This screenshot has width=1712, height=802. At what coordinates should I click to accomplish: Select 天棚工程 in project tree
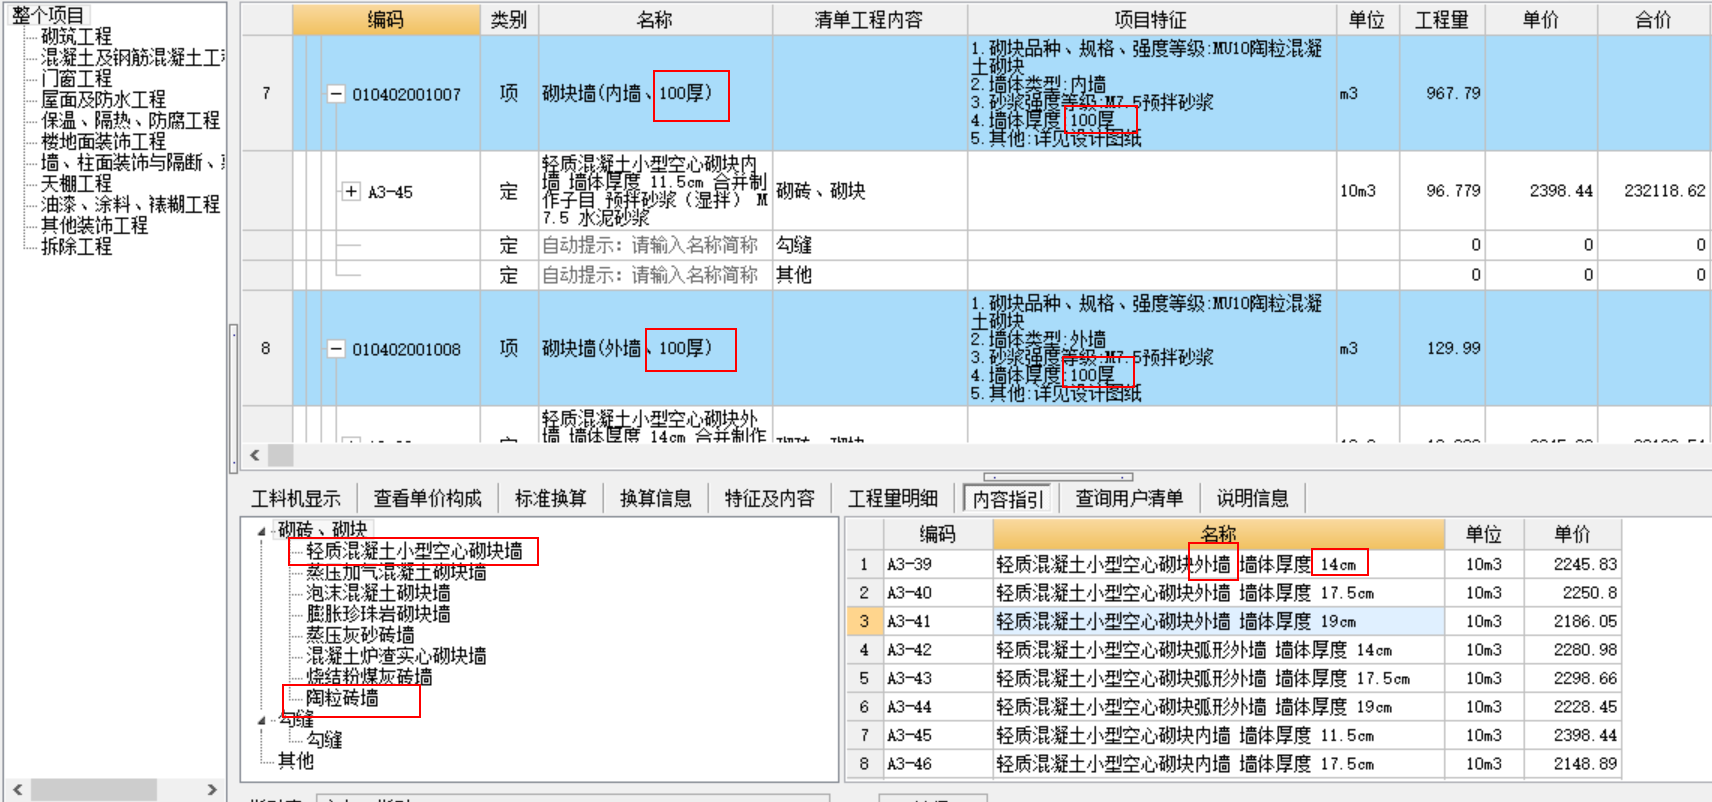[76, 184]
